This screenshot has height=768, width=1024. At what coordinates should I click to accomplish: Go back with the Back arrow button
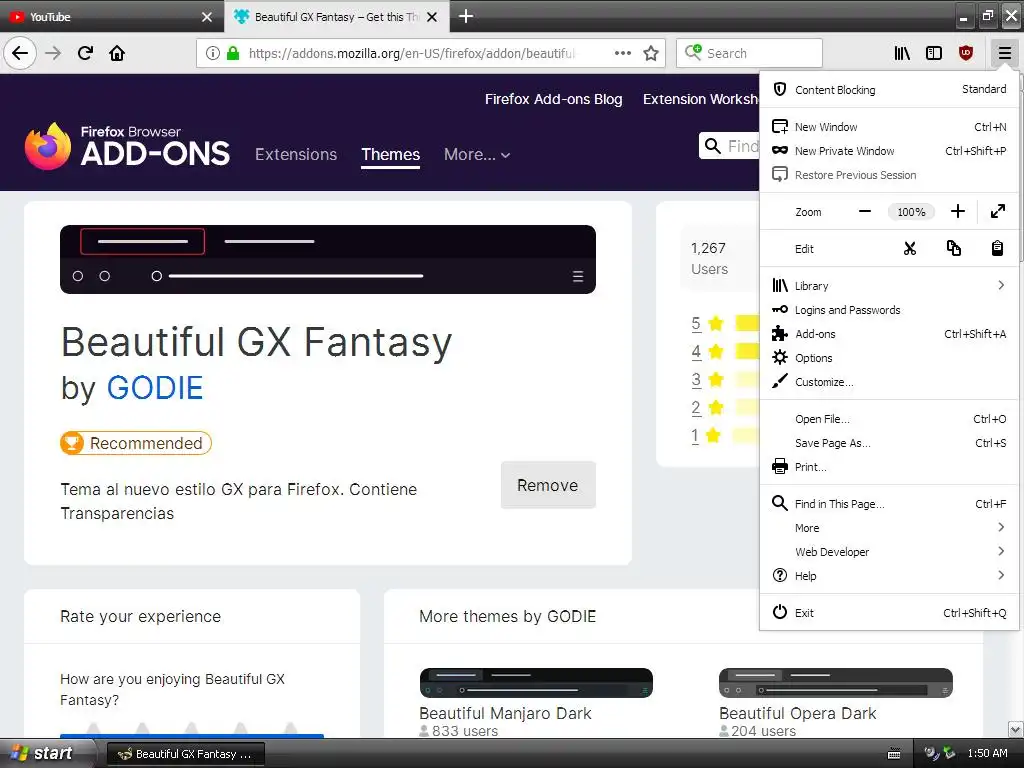point(20,53)
